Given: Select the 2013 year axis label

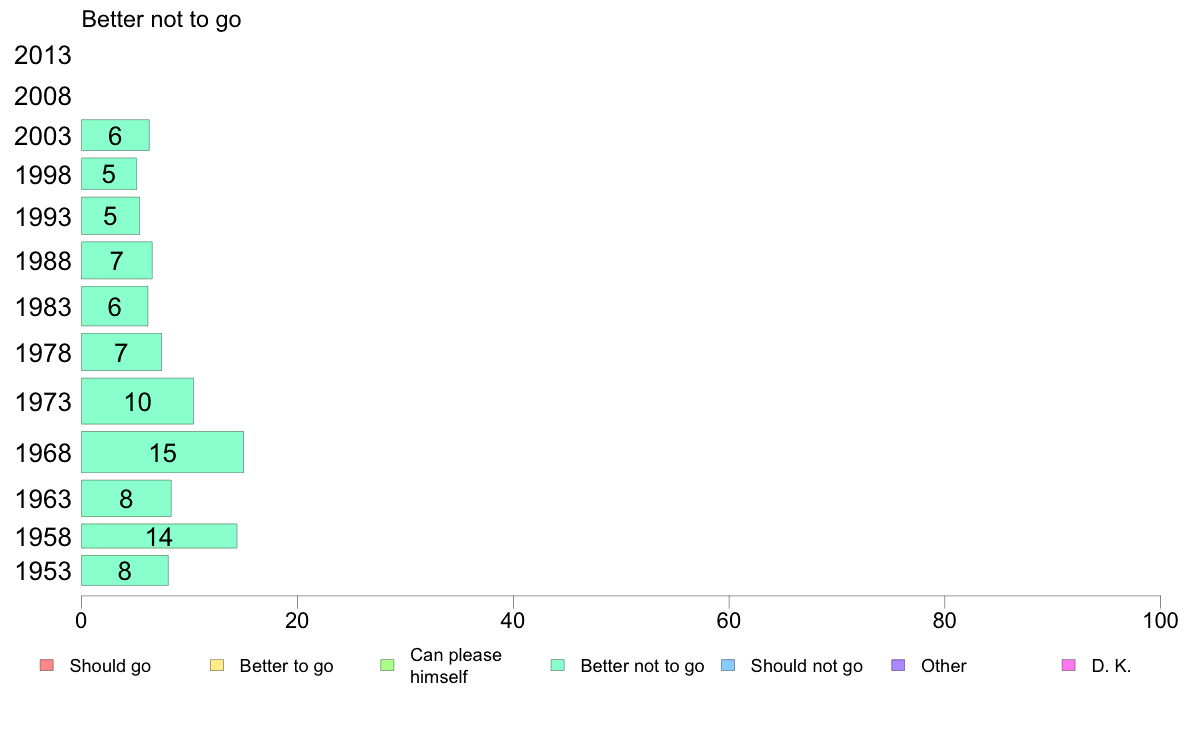Looking at the screenshot, I should pos(42,55).
